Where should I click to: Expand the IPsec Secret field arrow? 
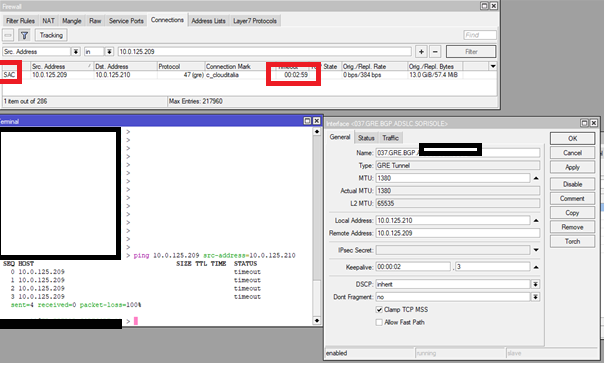[536, 250]
